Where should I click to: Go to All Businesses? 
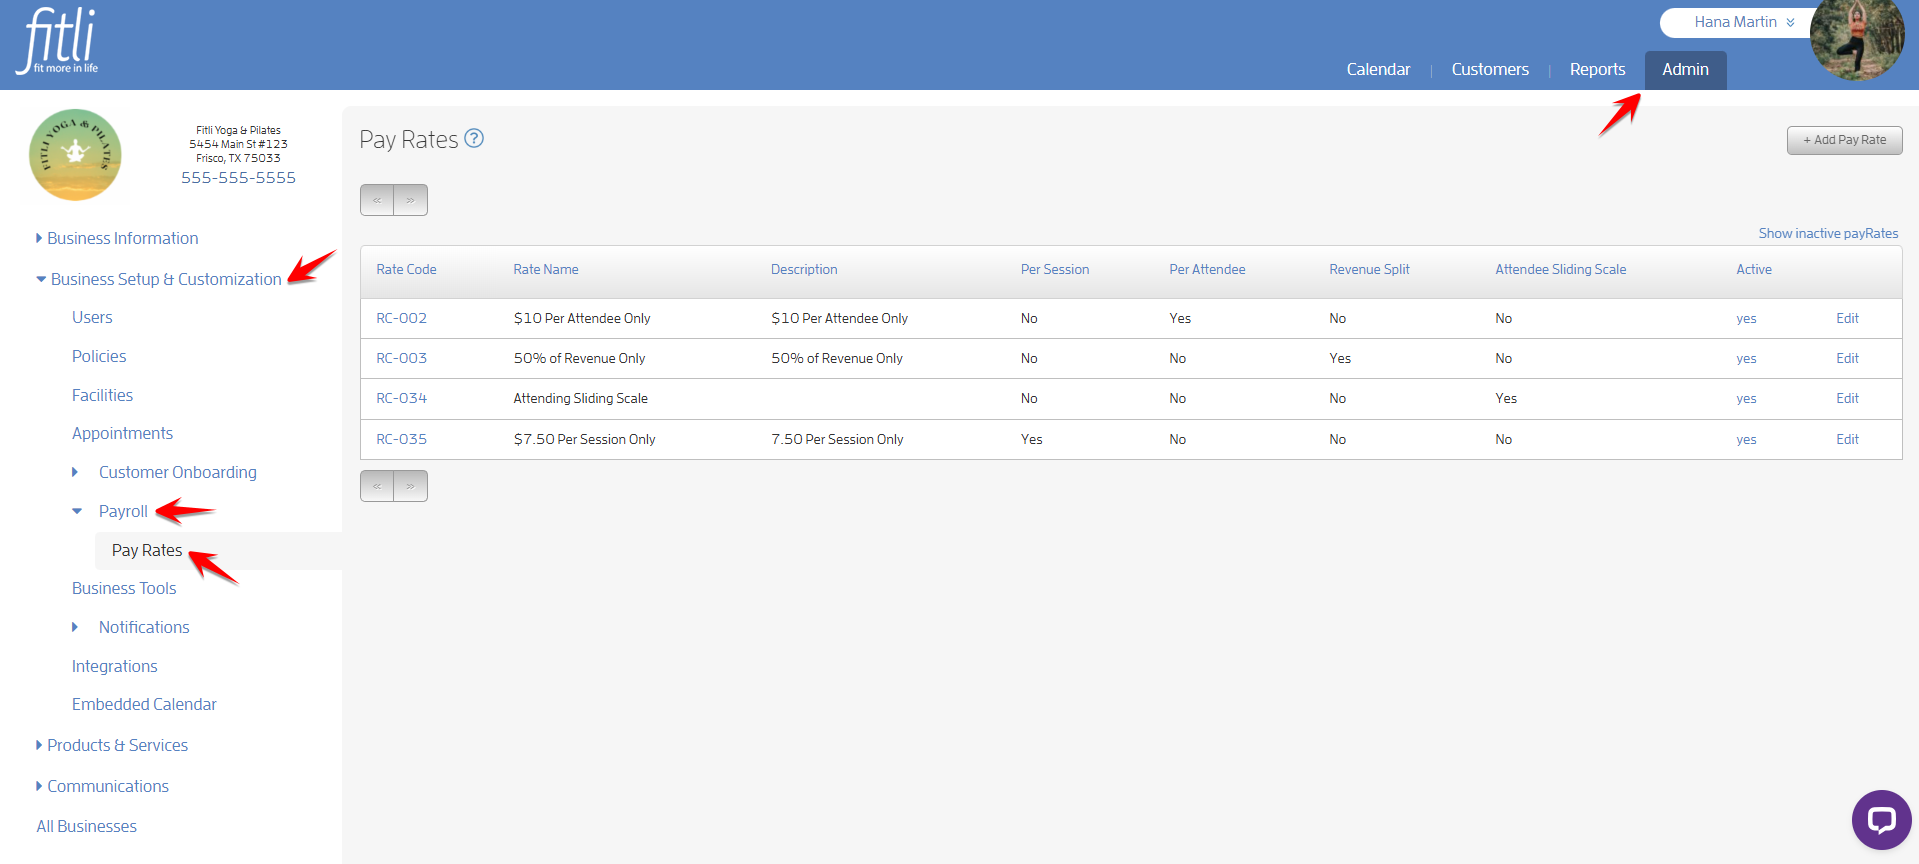[x=86, y=826]
